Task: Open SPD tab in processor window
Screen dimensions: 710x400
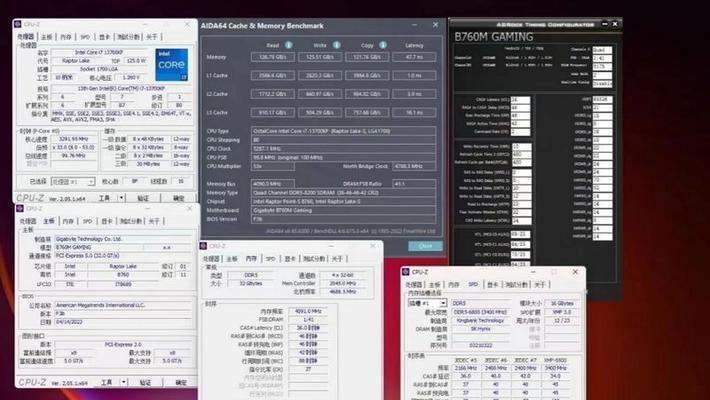Action: [x=85, y=37]
